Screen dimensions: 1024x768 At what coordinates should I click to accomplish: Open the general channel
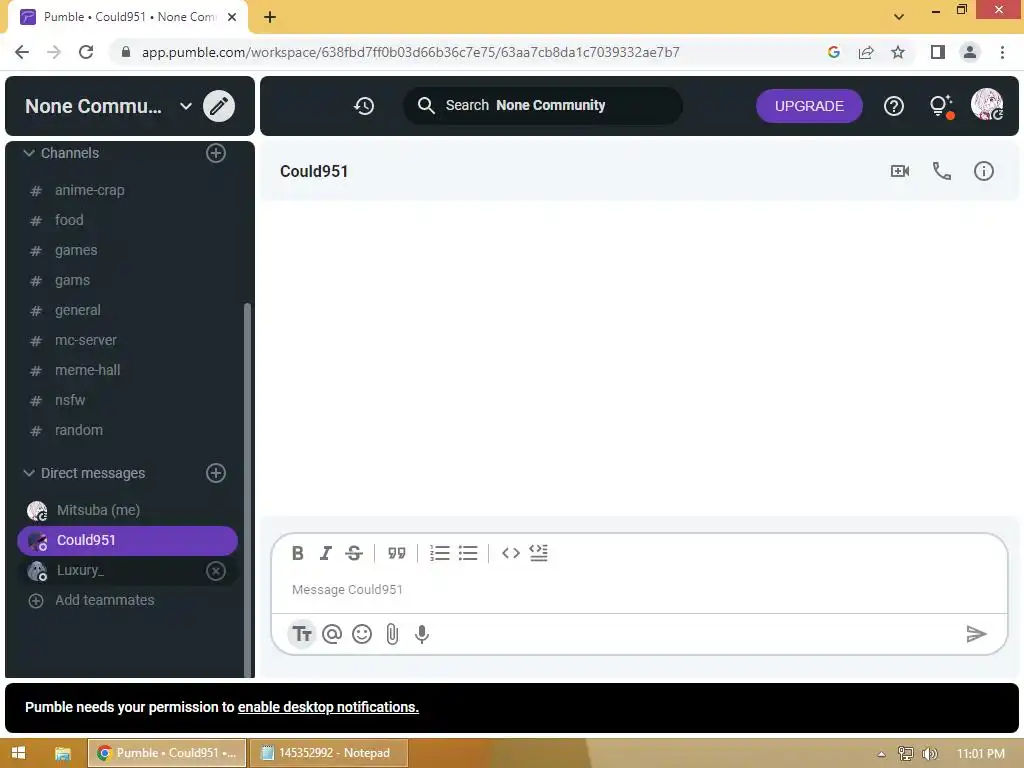point(127,310)
